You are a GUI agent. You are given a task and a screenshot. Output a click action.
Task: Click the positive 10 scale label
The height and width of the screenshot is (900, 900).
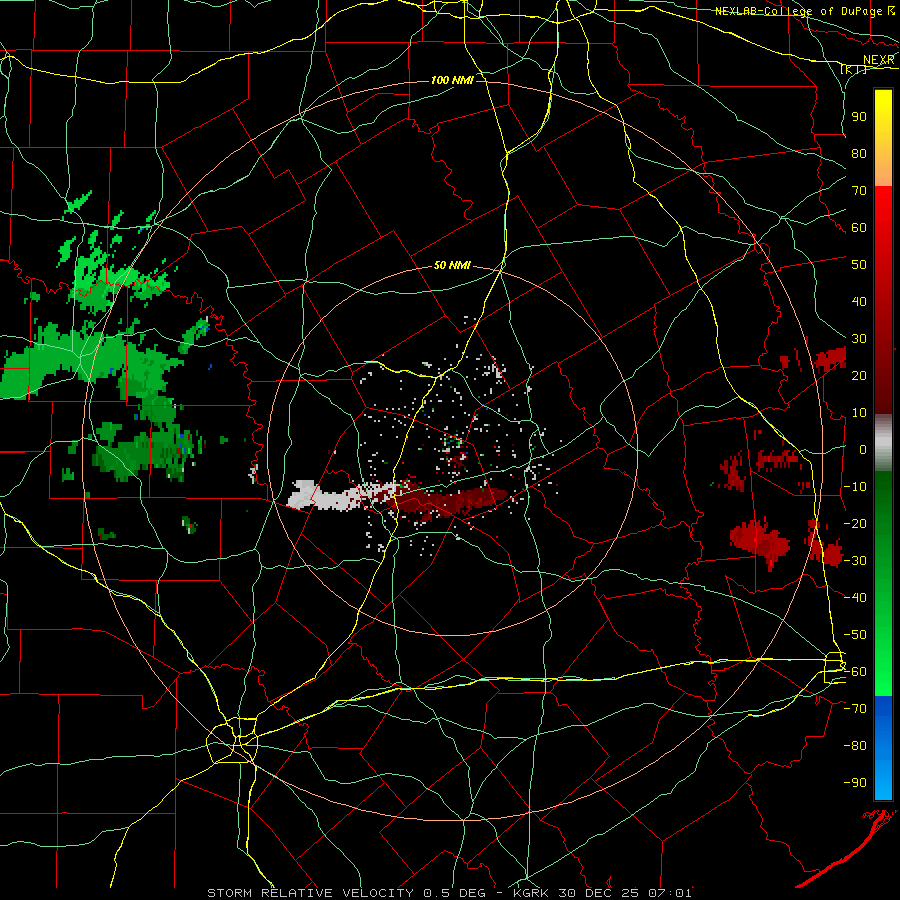pyautogui.click(x=859, y=413)
